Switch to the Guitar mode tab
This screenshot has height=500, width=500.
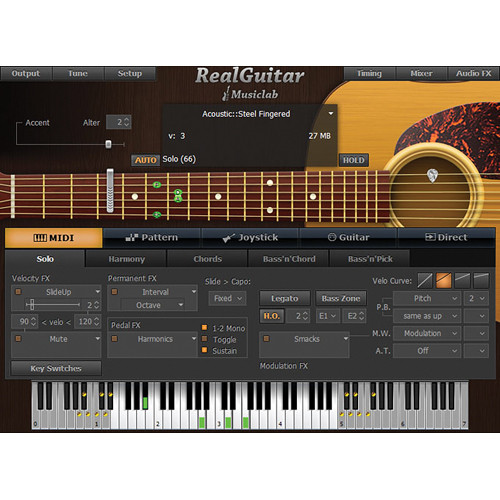click(349, 238)
